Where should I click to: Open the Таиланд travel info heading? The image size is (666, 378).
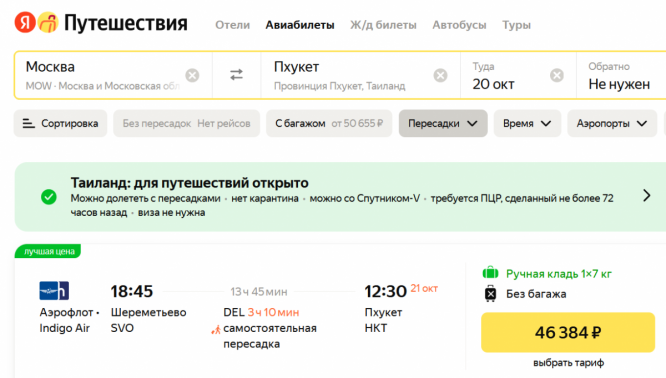click(x=189, y=183)
